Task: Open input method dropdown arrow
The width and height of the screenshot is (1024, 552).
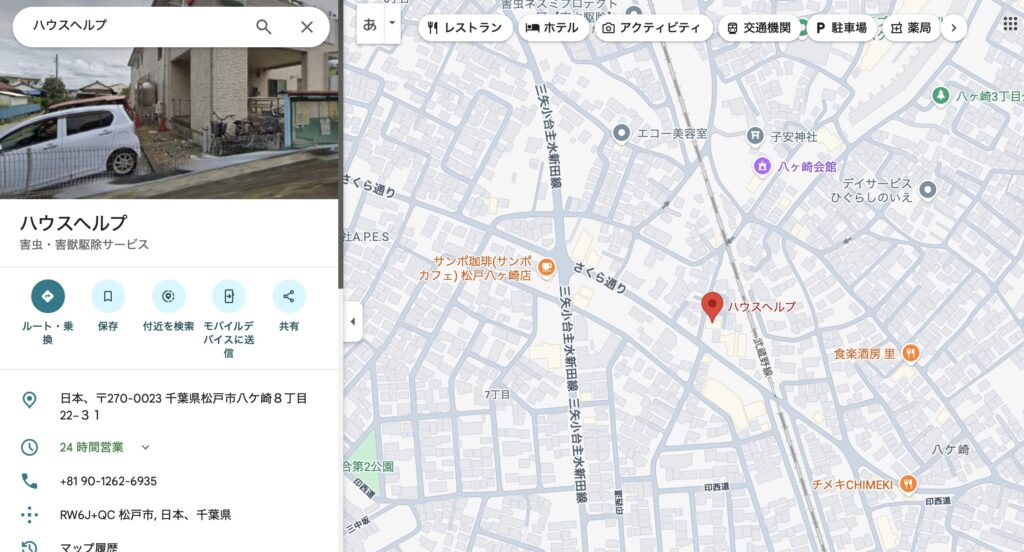Action: tap(392, 24)
